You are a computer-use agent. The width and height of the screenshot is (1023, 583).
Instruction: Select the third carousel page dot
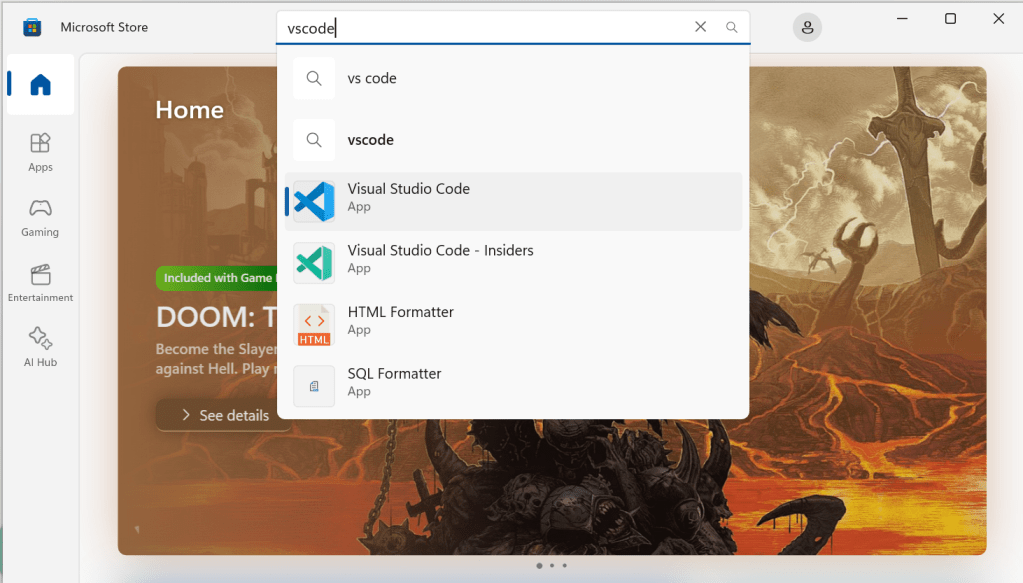tap(565, 566)
